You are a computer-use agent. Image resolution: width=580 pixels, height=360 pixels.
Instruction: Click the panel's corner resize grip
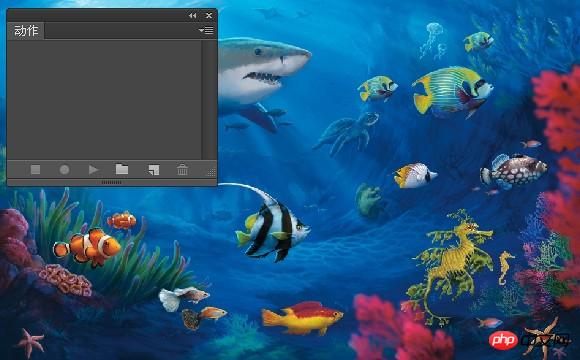click(212, 172)
